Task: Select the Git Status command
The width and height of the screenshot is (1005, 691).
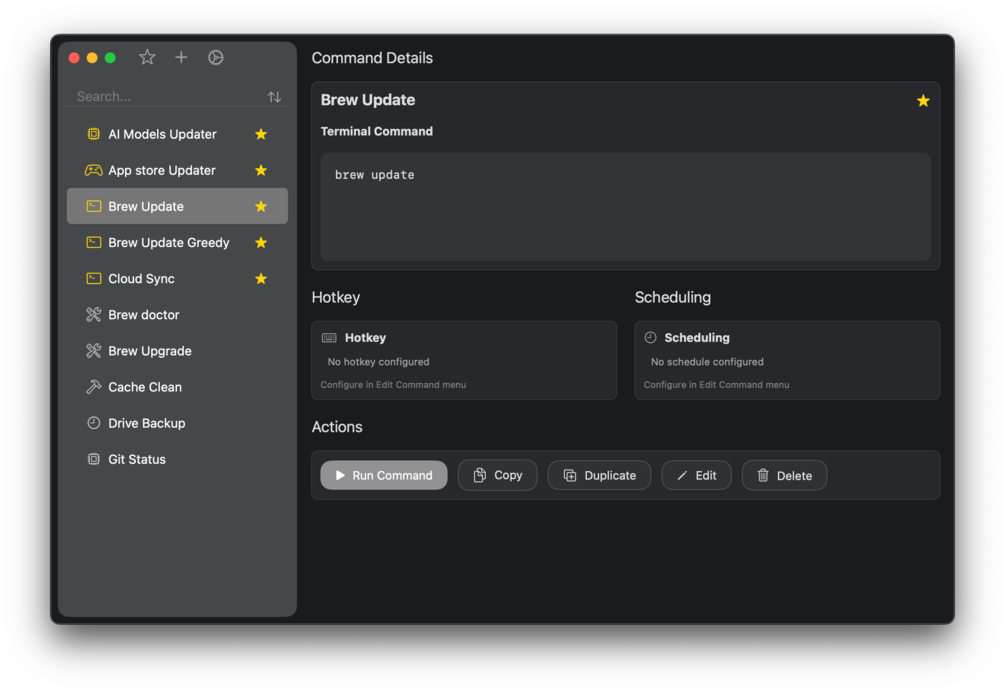Action: (x=178, y=459)
